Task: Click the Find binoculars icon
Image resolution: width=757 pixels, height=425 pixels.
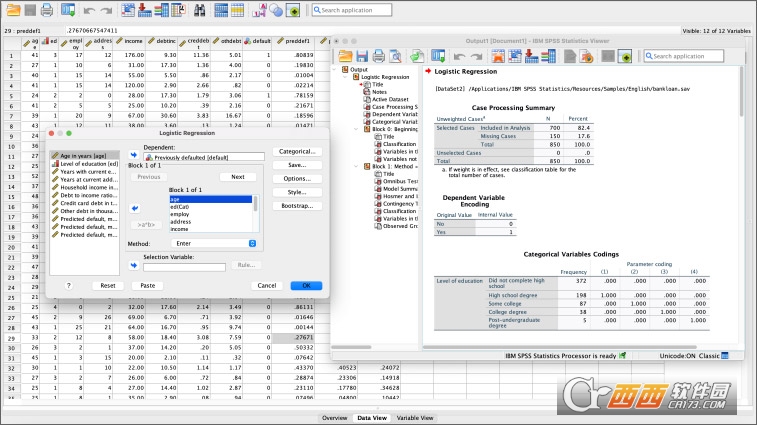Action: click(199, 9)
